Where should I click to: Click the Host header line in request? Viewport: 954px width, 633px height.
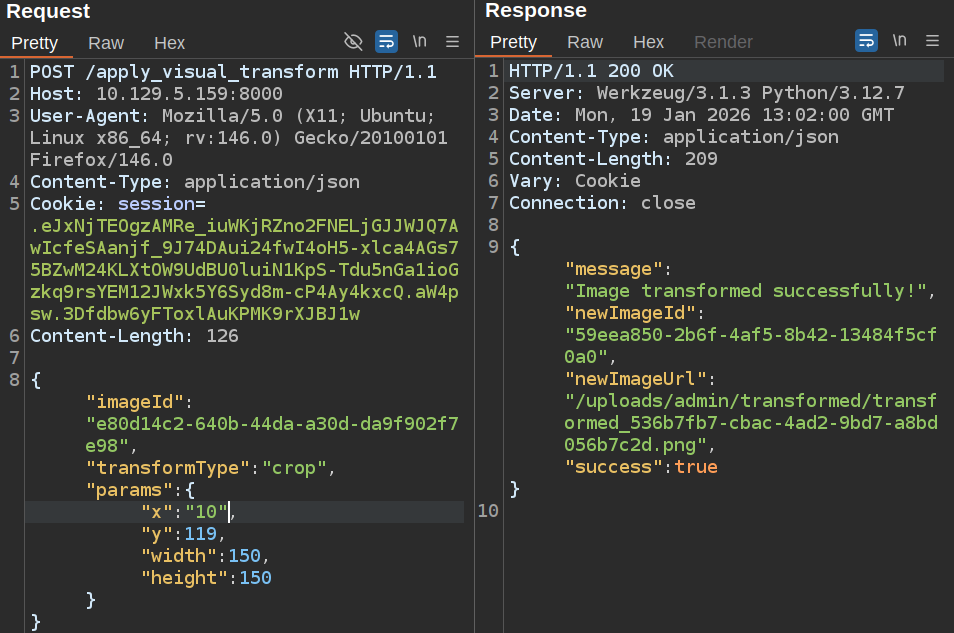[156, 94]
